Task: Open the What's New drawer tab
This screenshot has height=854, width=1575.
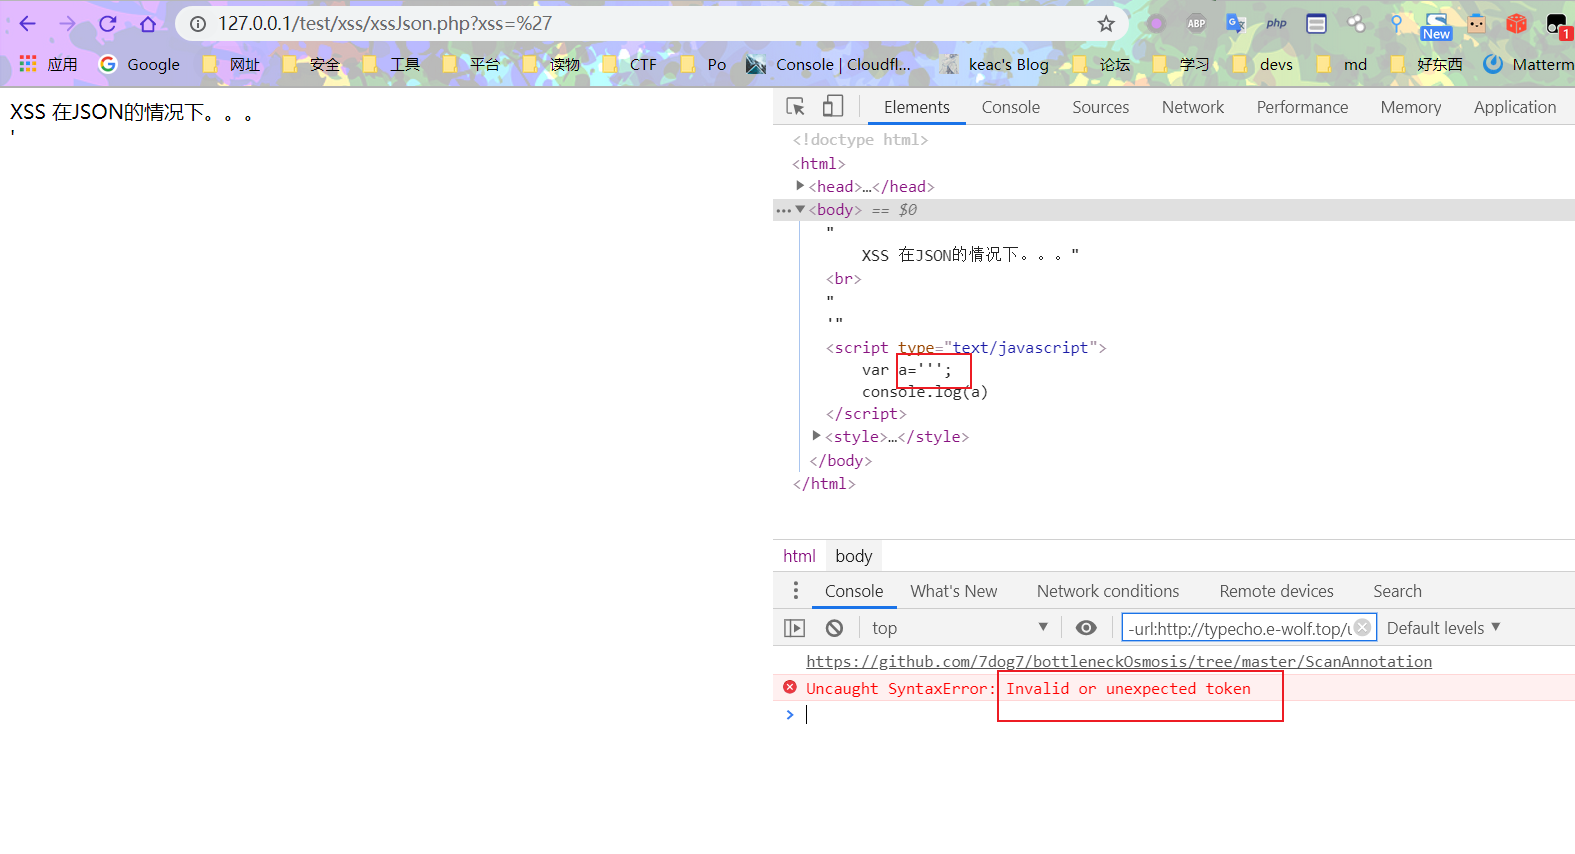Action: [x=954, y=591]
